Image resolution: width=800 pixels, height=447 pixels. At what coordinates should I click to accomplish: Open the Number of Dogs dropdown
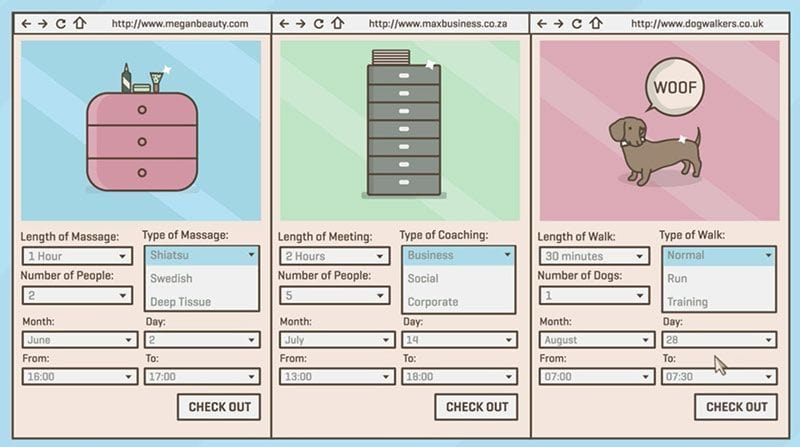point(594,295)
